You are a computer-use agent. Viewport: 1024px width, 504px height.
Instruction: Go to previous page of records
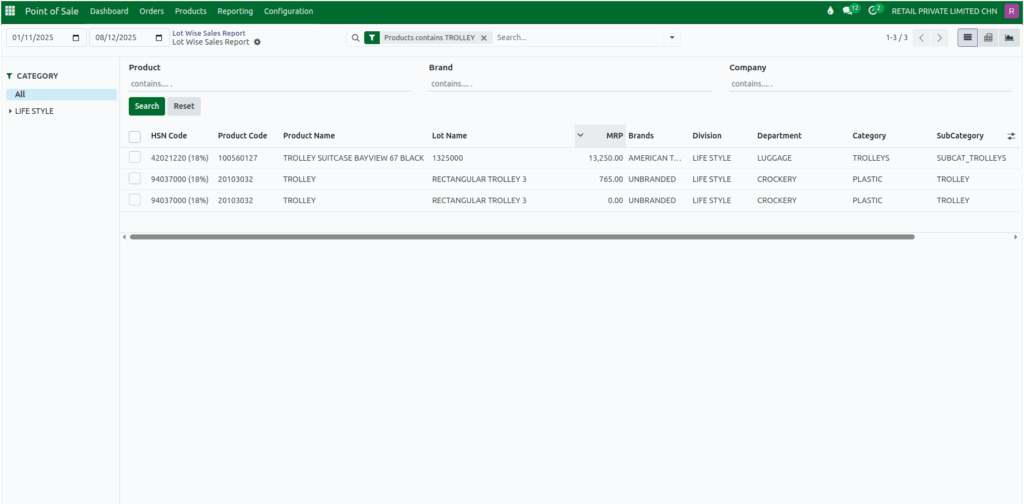coord(921,38)
